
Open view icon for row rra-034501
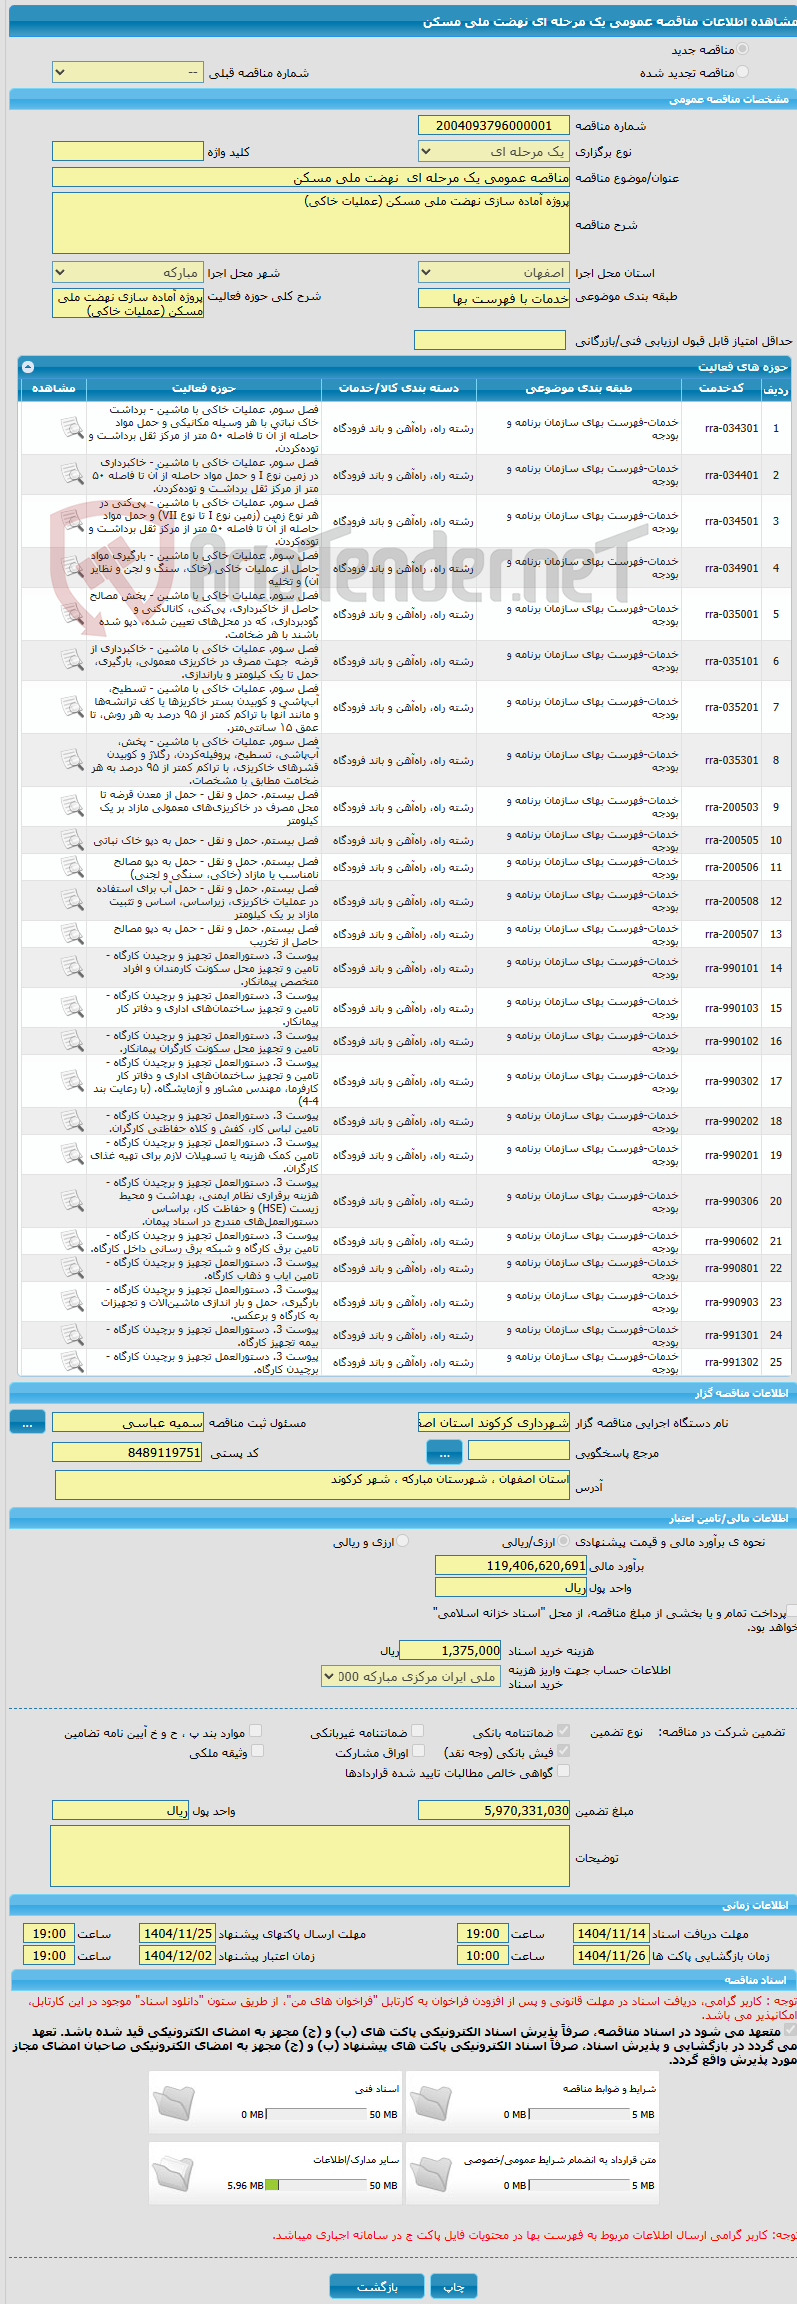coord(71,521)
